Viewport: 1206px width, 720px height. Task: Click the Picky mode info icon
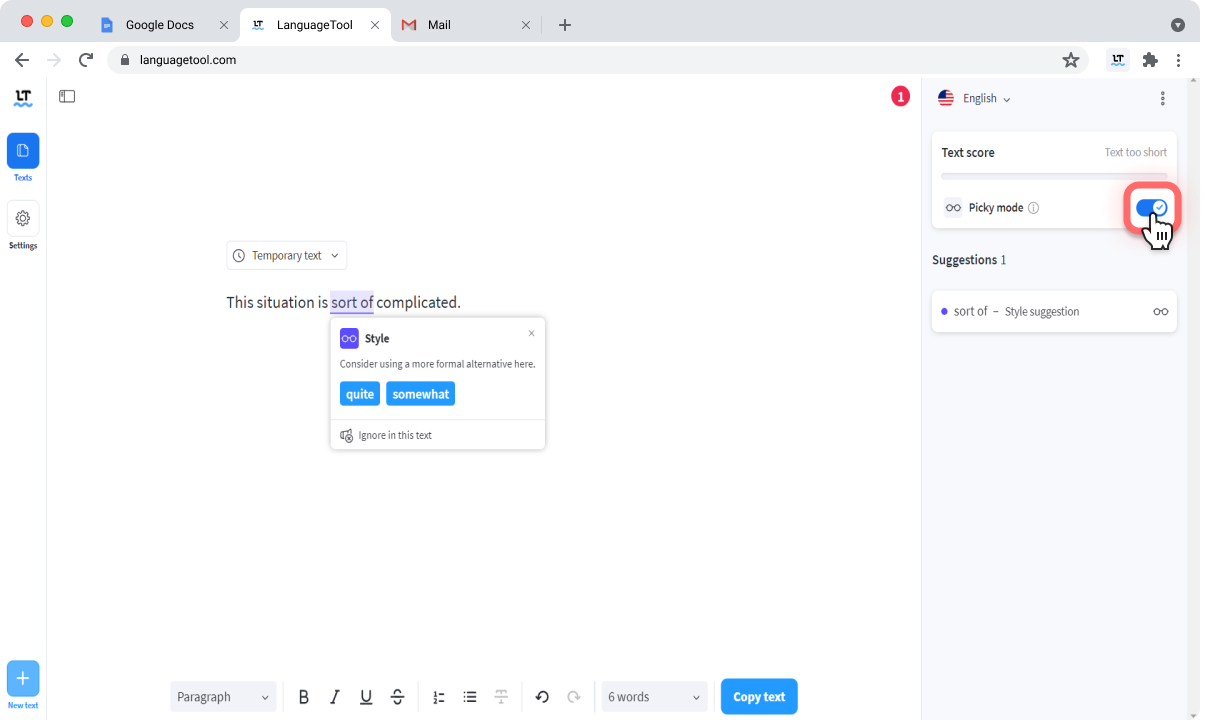[x=1034, y=208]
